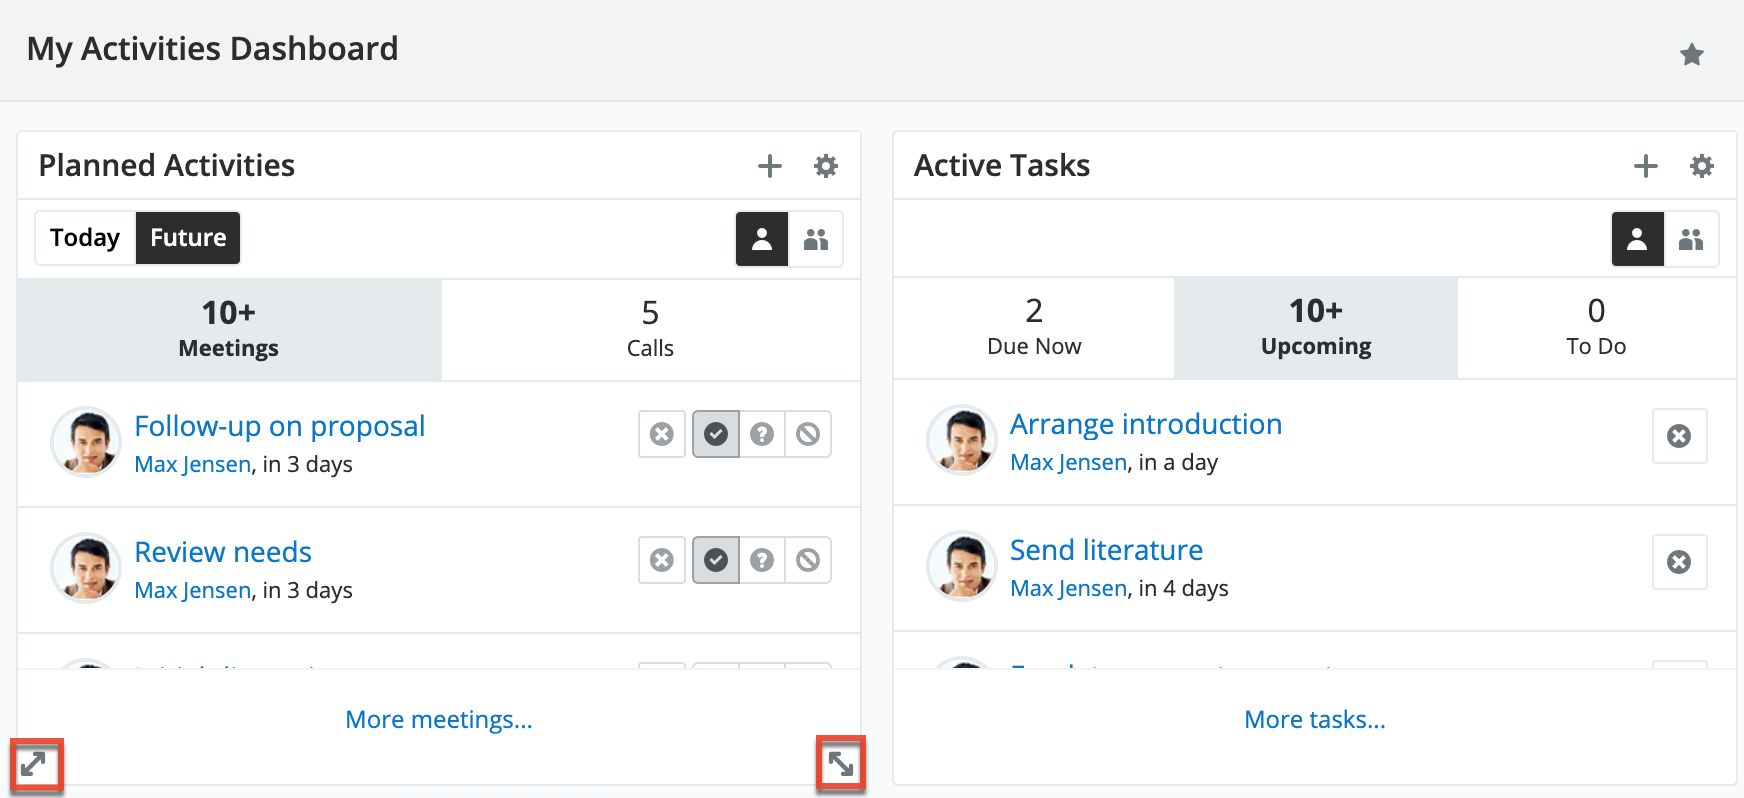The width and height of the screenshot is (1744, 798).
Task: Mark Review needs meeting as tentative
Action: [x=762, y=560]
